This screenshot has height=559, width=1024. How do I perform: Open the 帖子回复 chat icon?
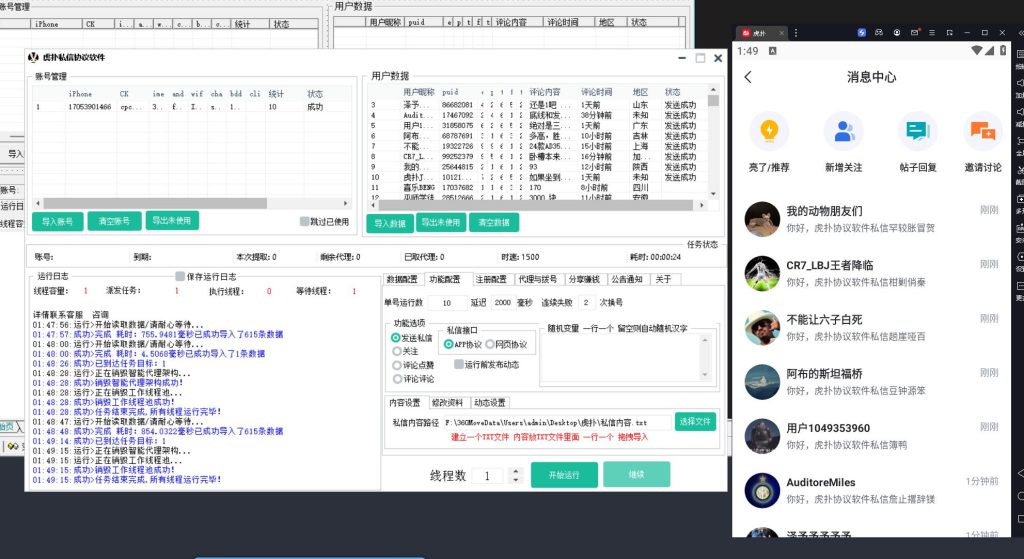tap(916, 131)
